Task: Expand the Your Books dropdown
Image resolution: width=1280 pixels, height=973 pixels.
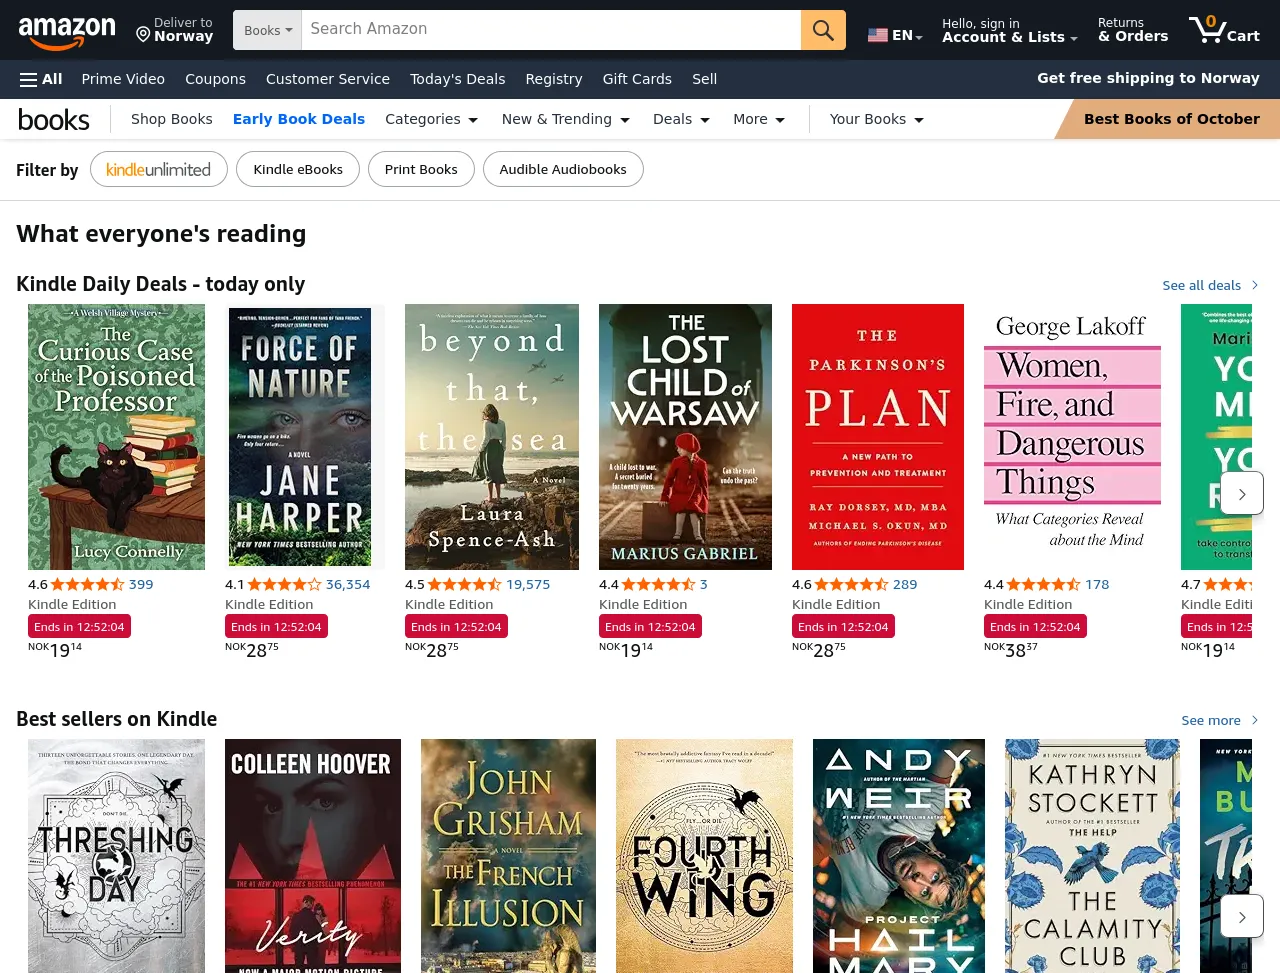Action: coord(877,119)
